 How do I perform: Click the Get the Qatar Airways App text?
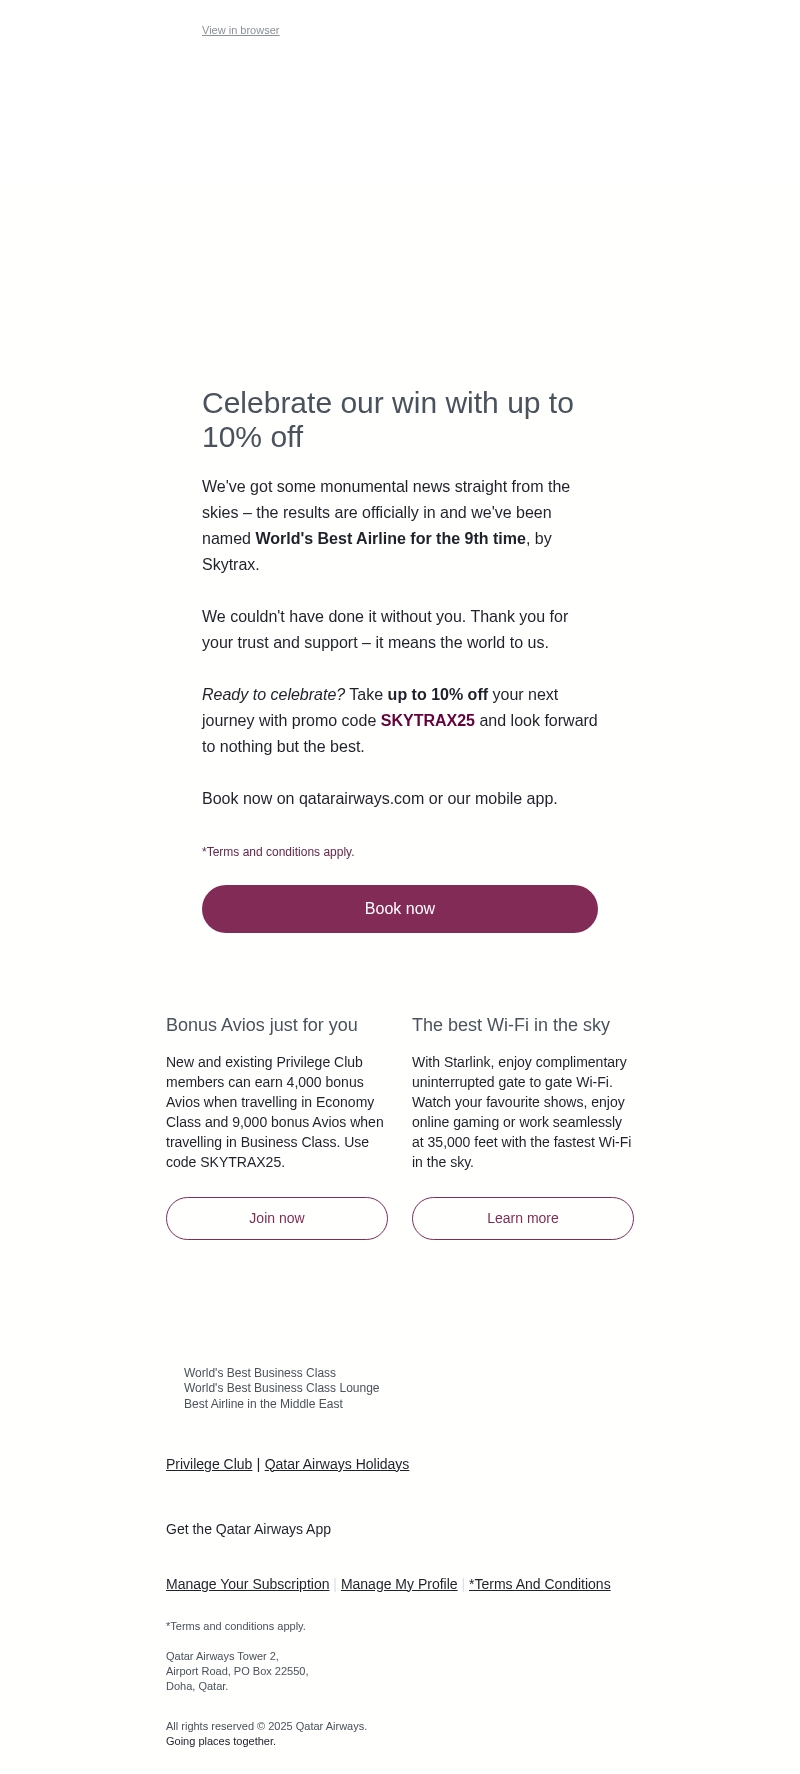click(248, 1529)
